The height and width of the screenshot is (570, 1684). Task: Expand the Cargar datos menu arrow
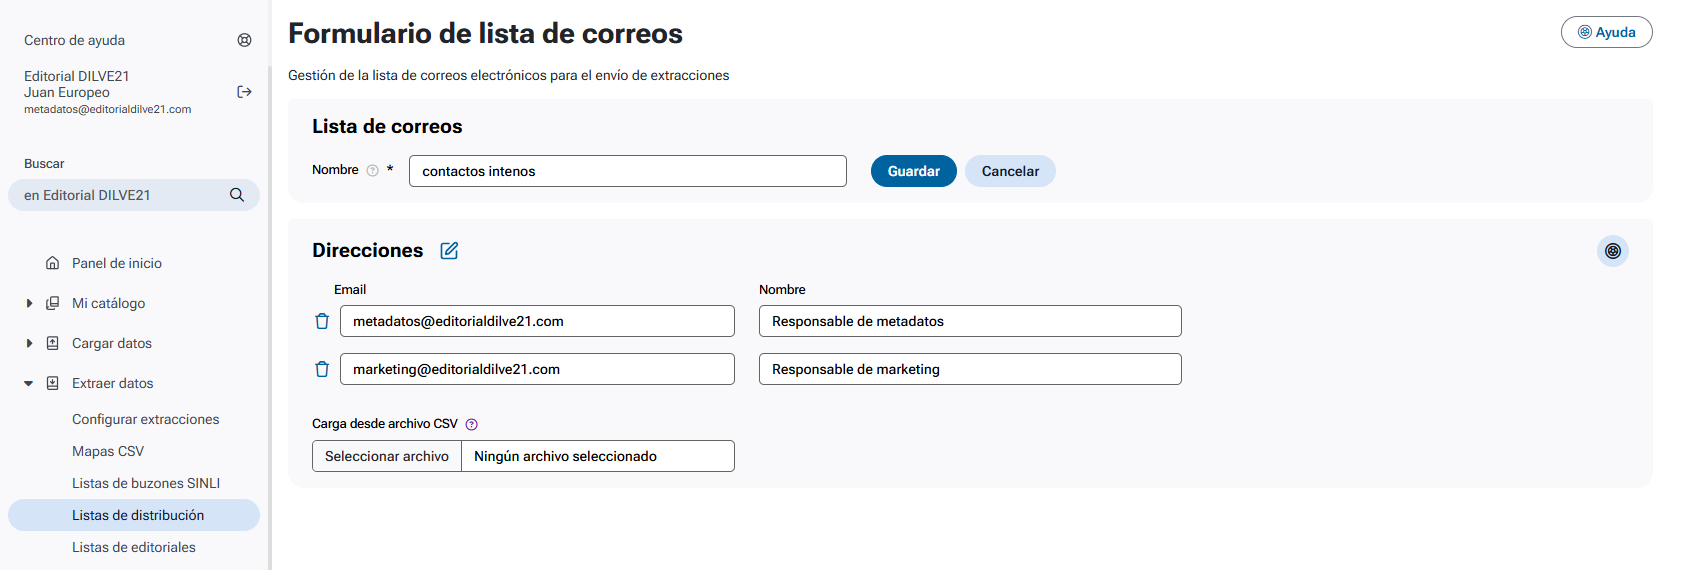point(29,343)
